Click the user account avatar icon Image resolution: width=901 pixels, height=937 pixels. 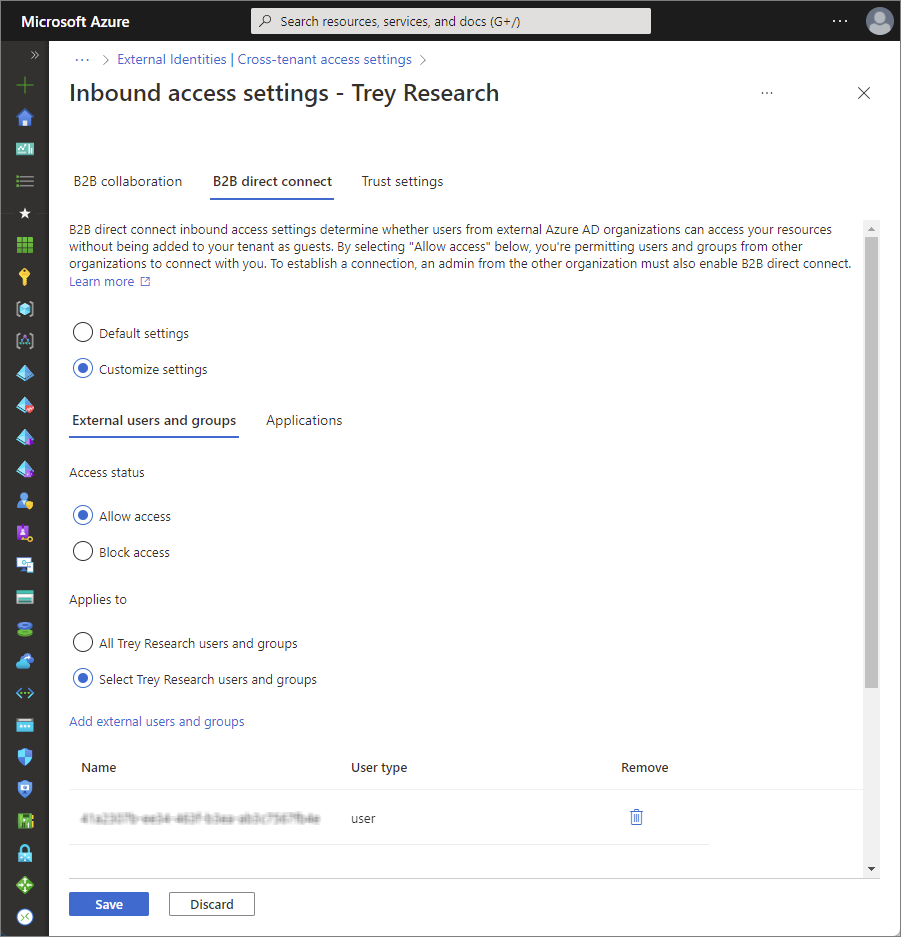(x=879, y=21)
